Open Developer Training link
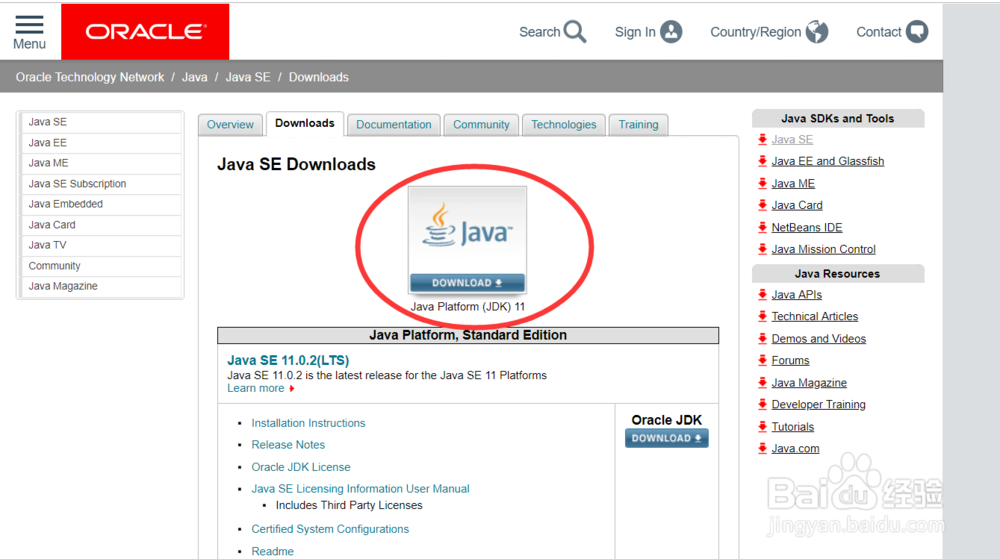The width and height of the screenshot is (1000, 559). (819, 404)
